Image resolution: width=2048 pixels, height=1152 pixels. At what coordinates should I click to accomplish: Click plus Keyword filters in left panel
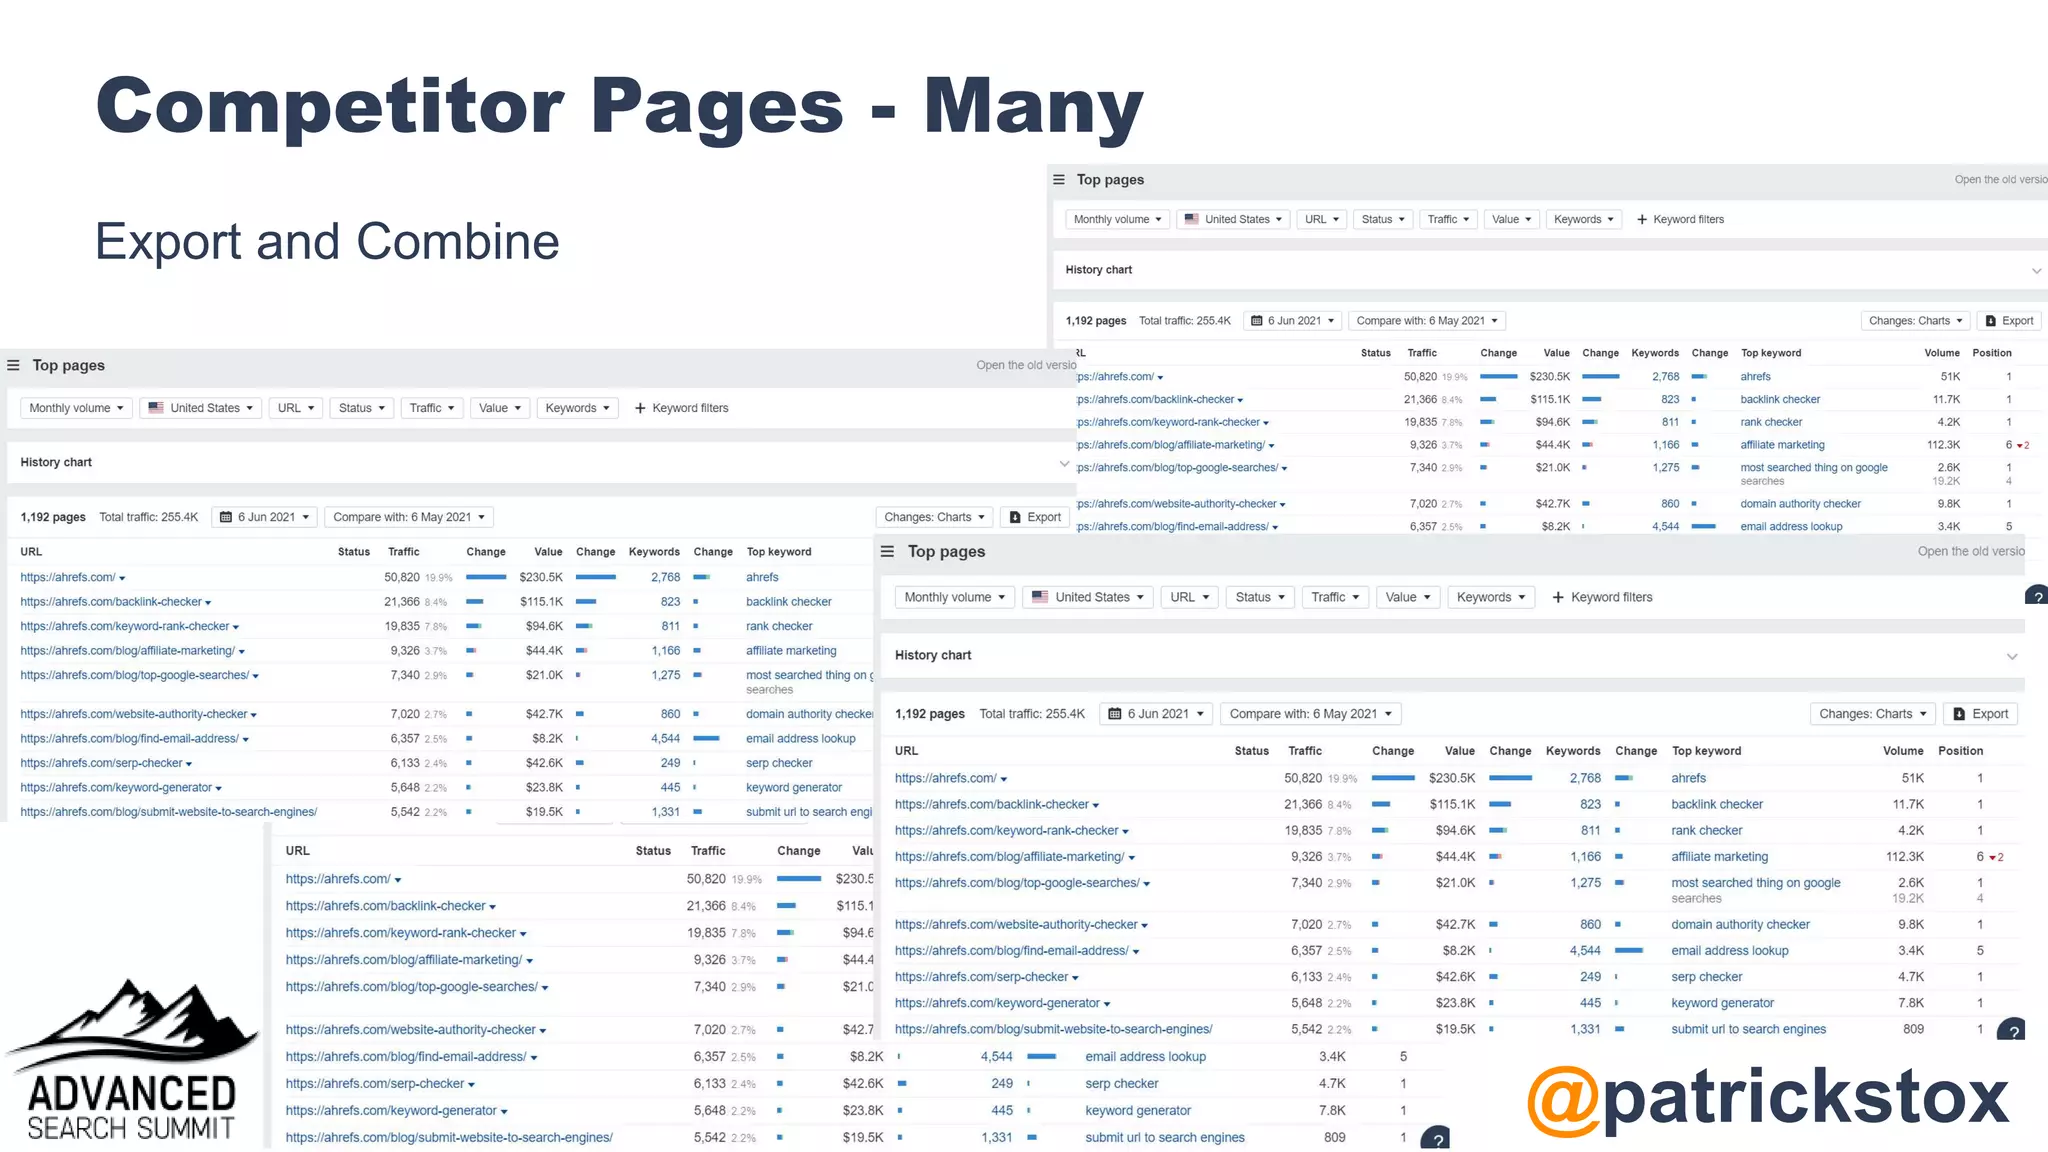682,408
